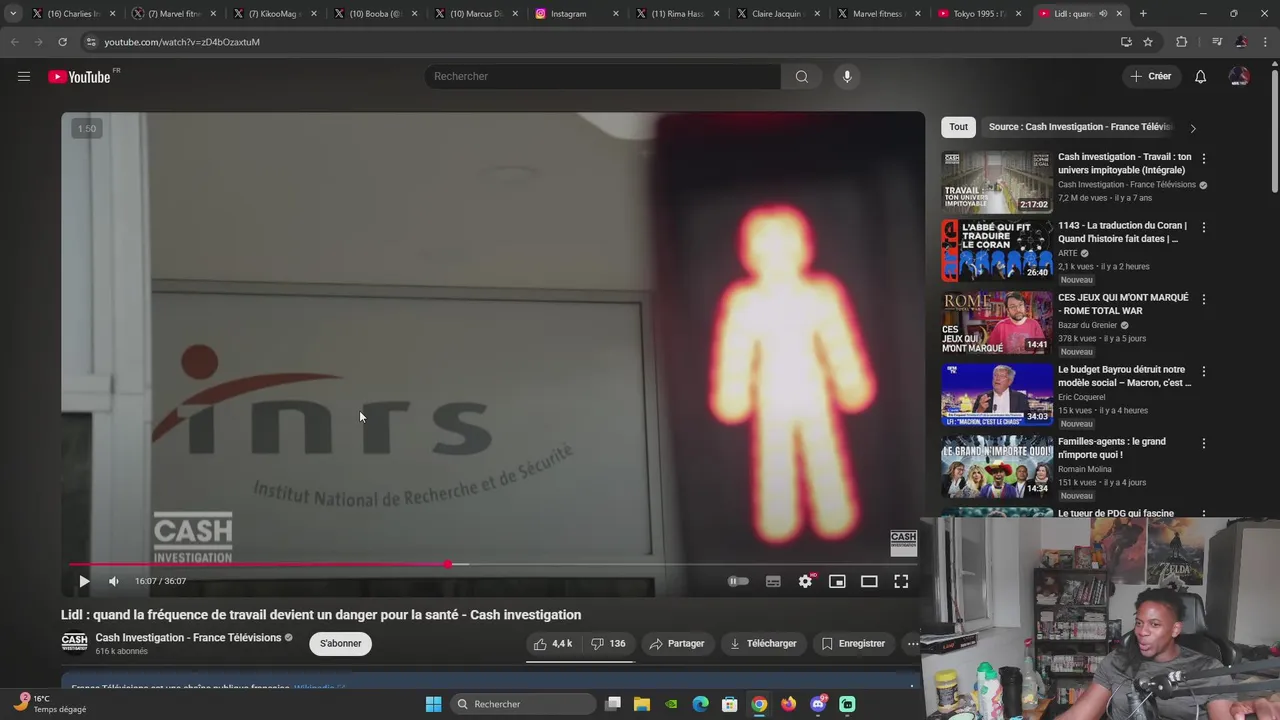The image size is (1280, 720).
Task: Open File Explorer from taskbar
Action: (642, 704)
